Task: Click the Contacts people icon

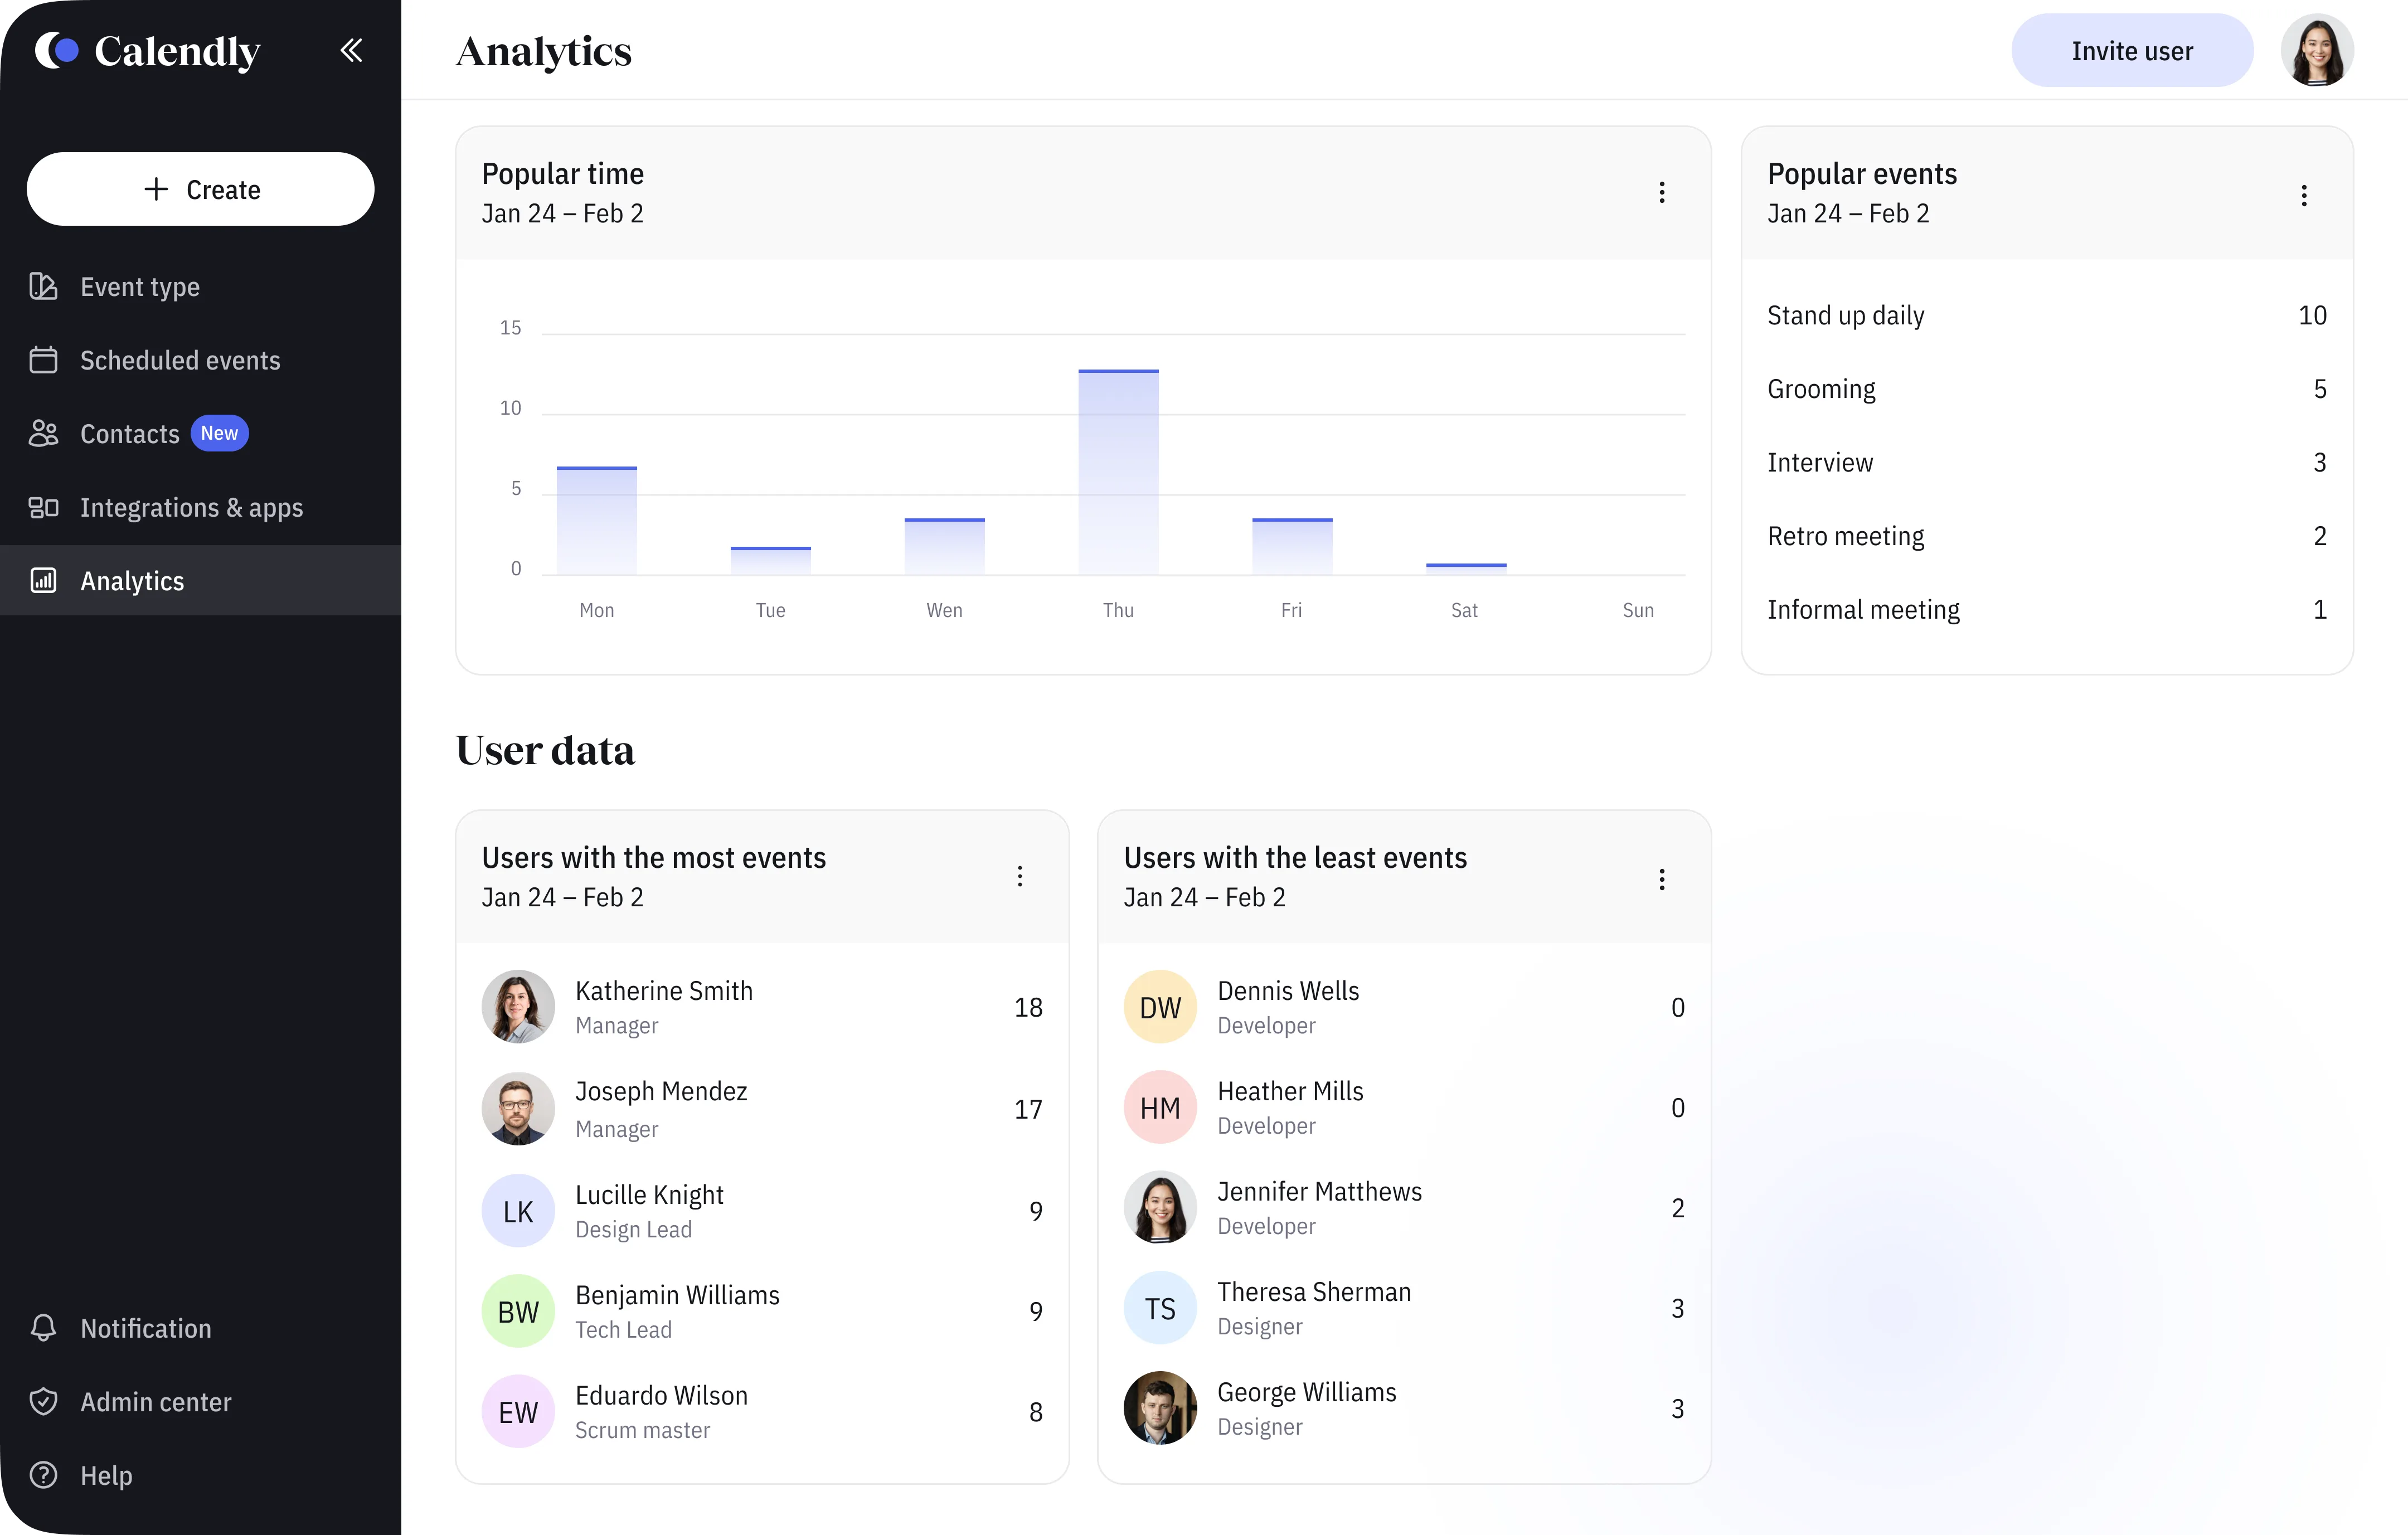Action: (x=43, y=433)
